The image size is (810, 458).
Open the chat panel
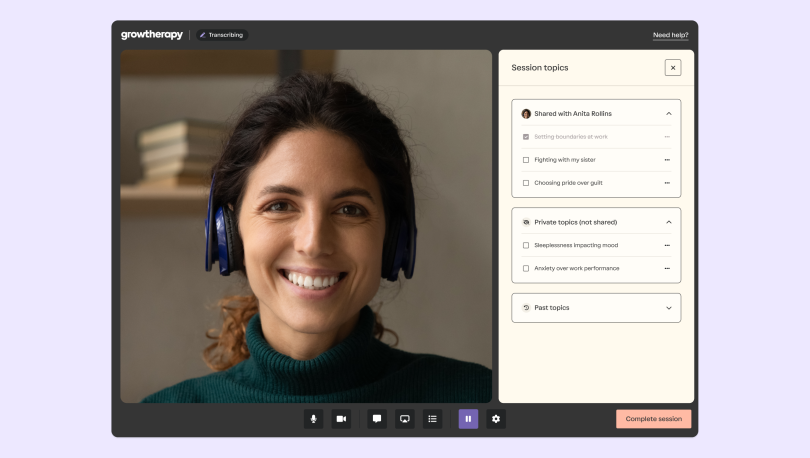point(377,419)
